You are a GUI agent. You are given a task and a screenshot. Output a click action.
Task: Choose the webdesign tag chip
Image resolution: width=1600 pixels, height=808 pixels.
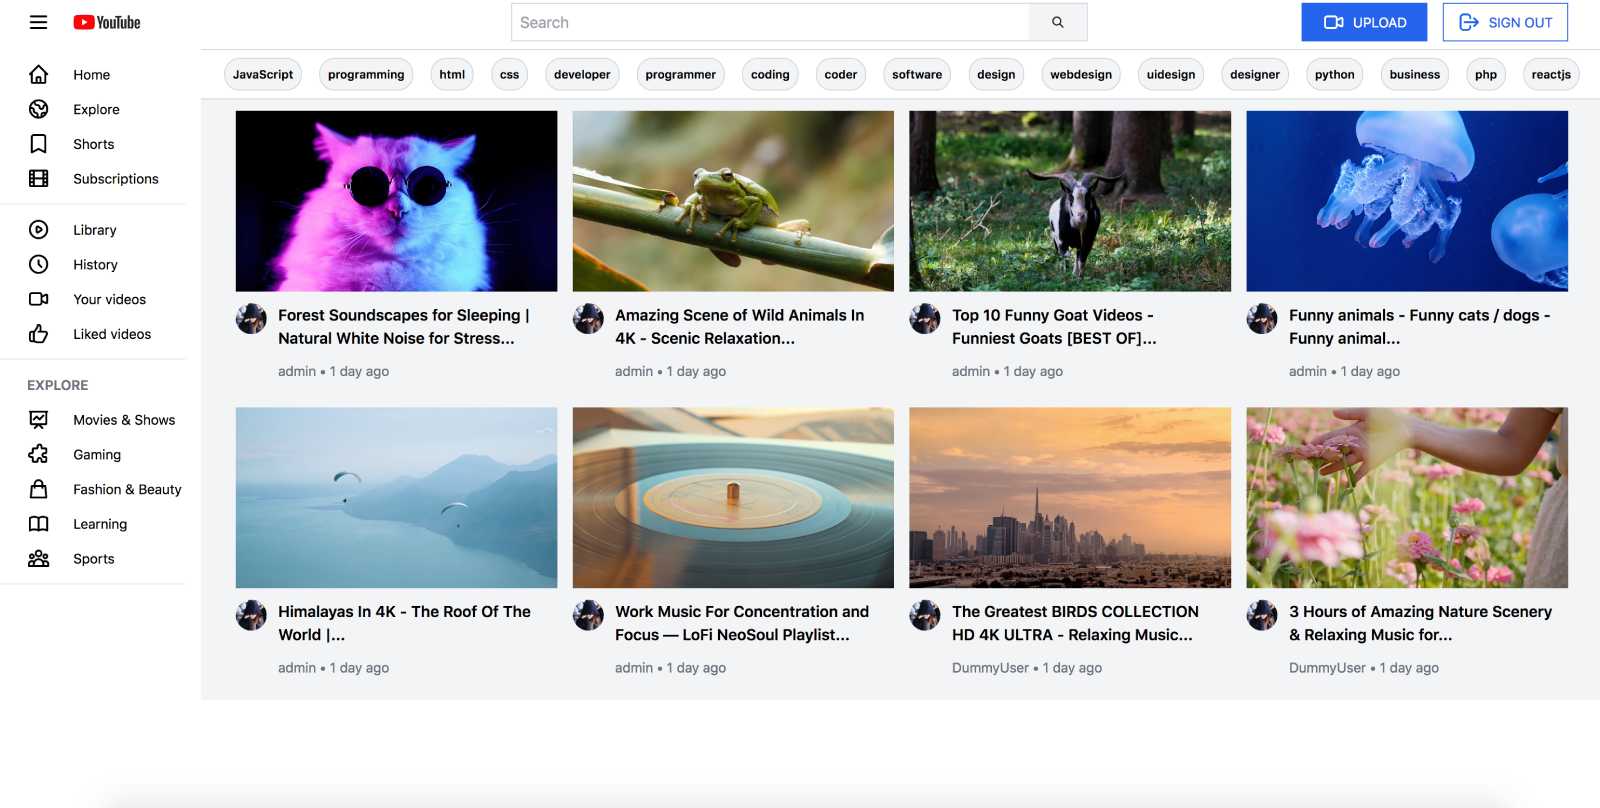[1080, 74]
